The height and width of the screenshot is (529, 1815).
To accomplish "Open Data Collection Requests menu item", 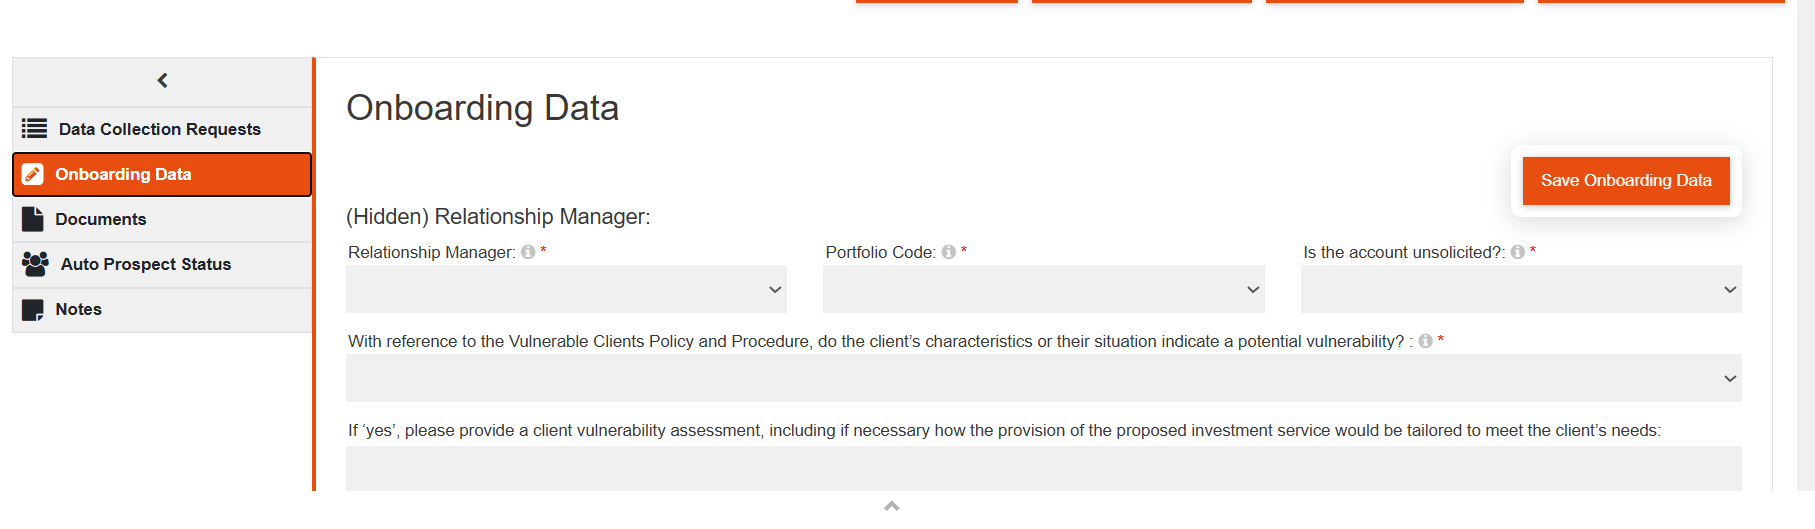I will (160, 129).
